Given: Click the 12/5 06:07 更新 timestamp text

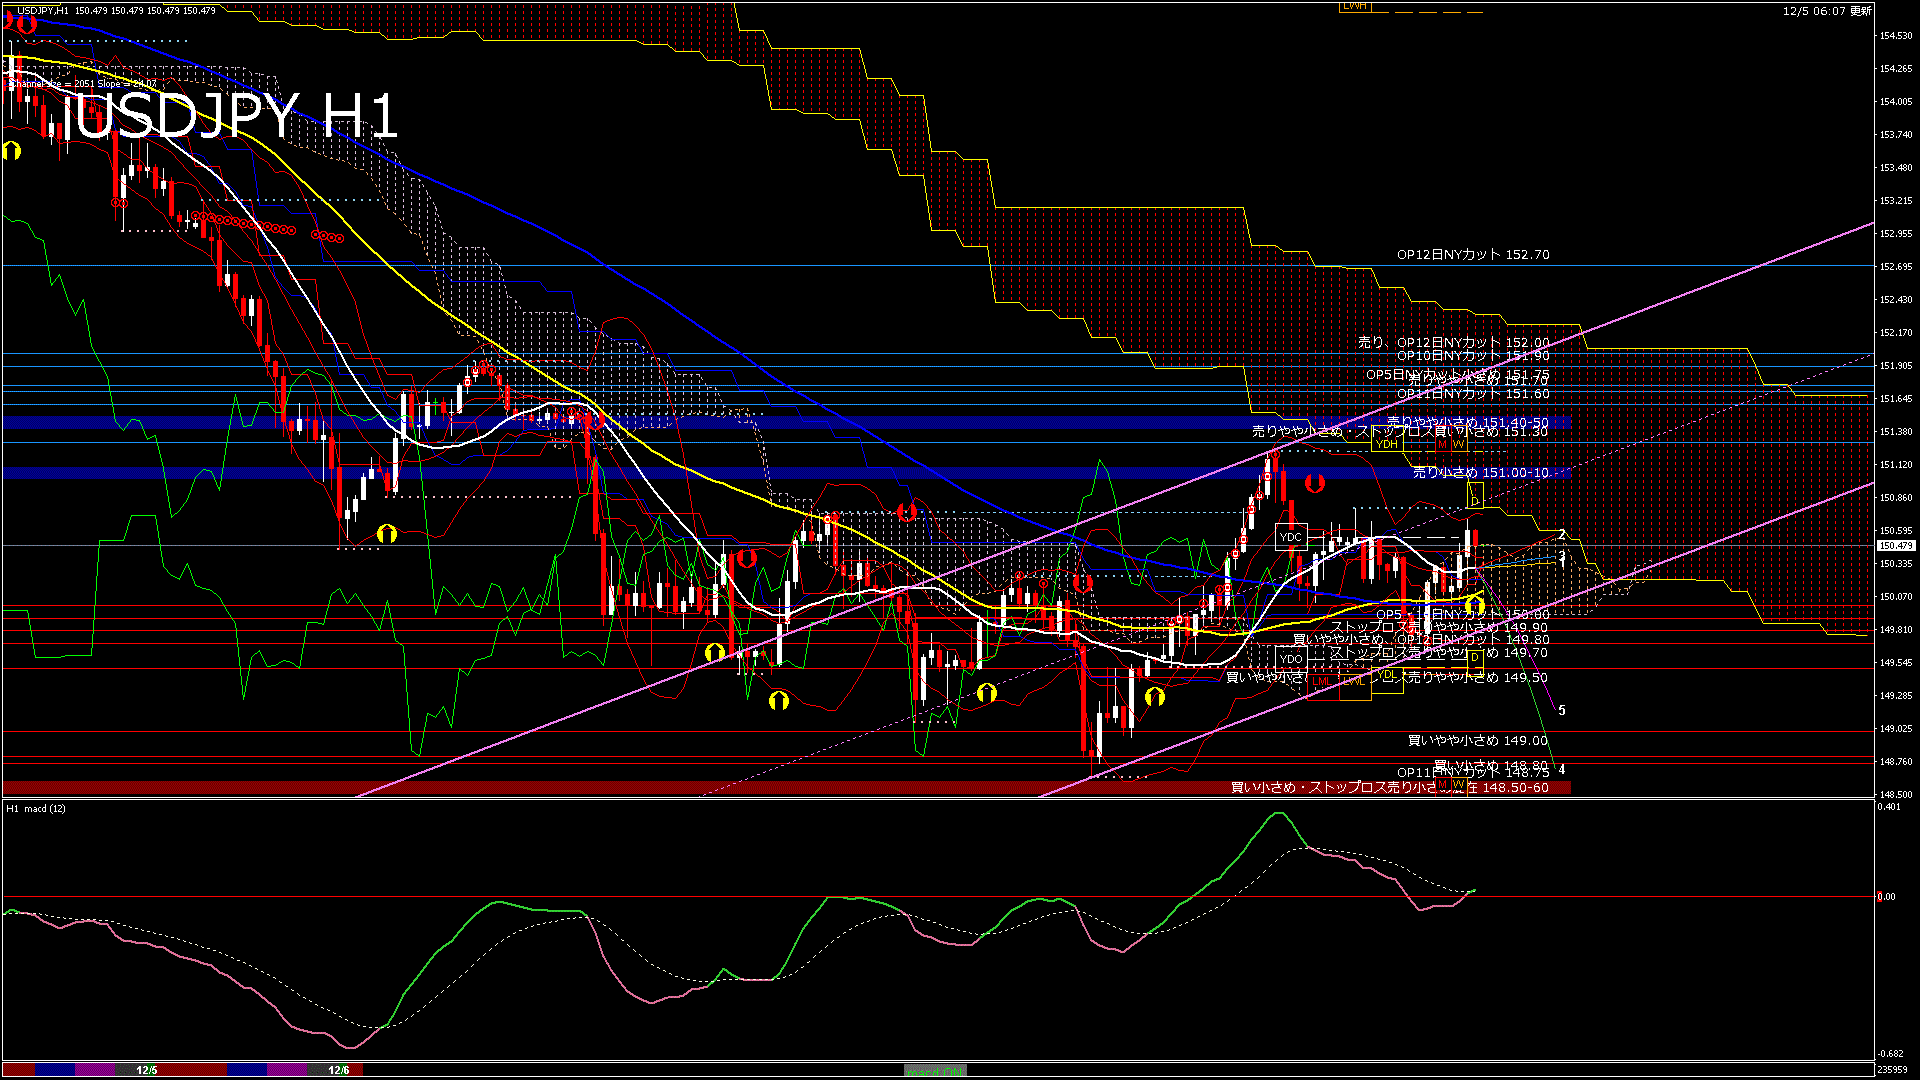Looking at the screenshot, I should click(x=1827, y=11).
